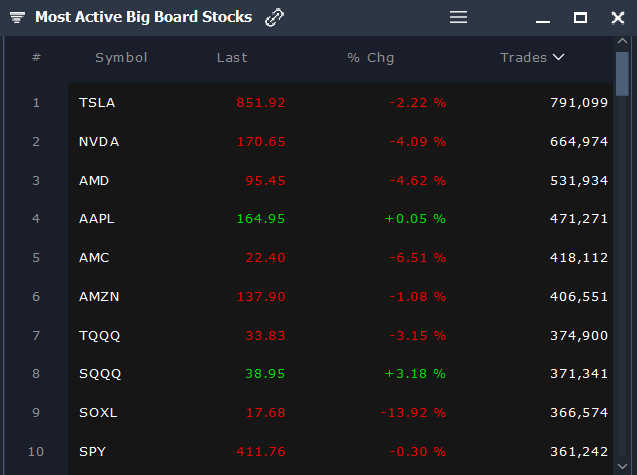Click trades value 371,341
This screenshot has width=637, height=475.
pyautogui.click(x=579, y=374)
